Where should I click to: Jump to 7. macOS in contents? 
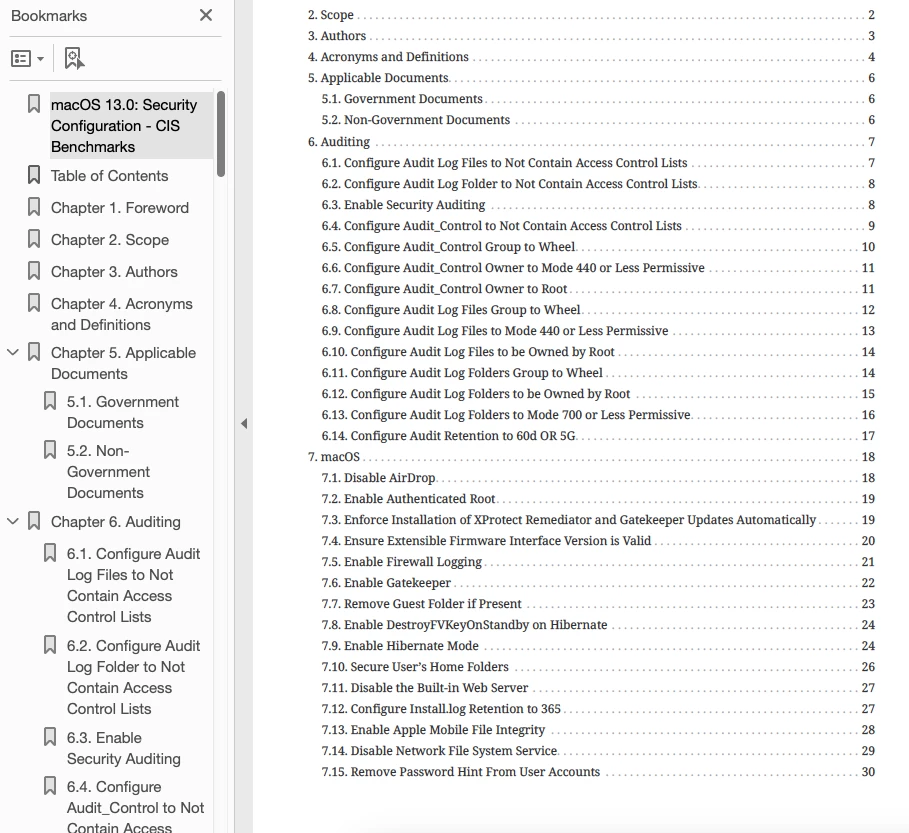[x=333, y=457]
